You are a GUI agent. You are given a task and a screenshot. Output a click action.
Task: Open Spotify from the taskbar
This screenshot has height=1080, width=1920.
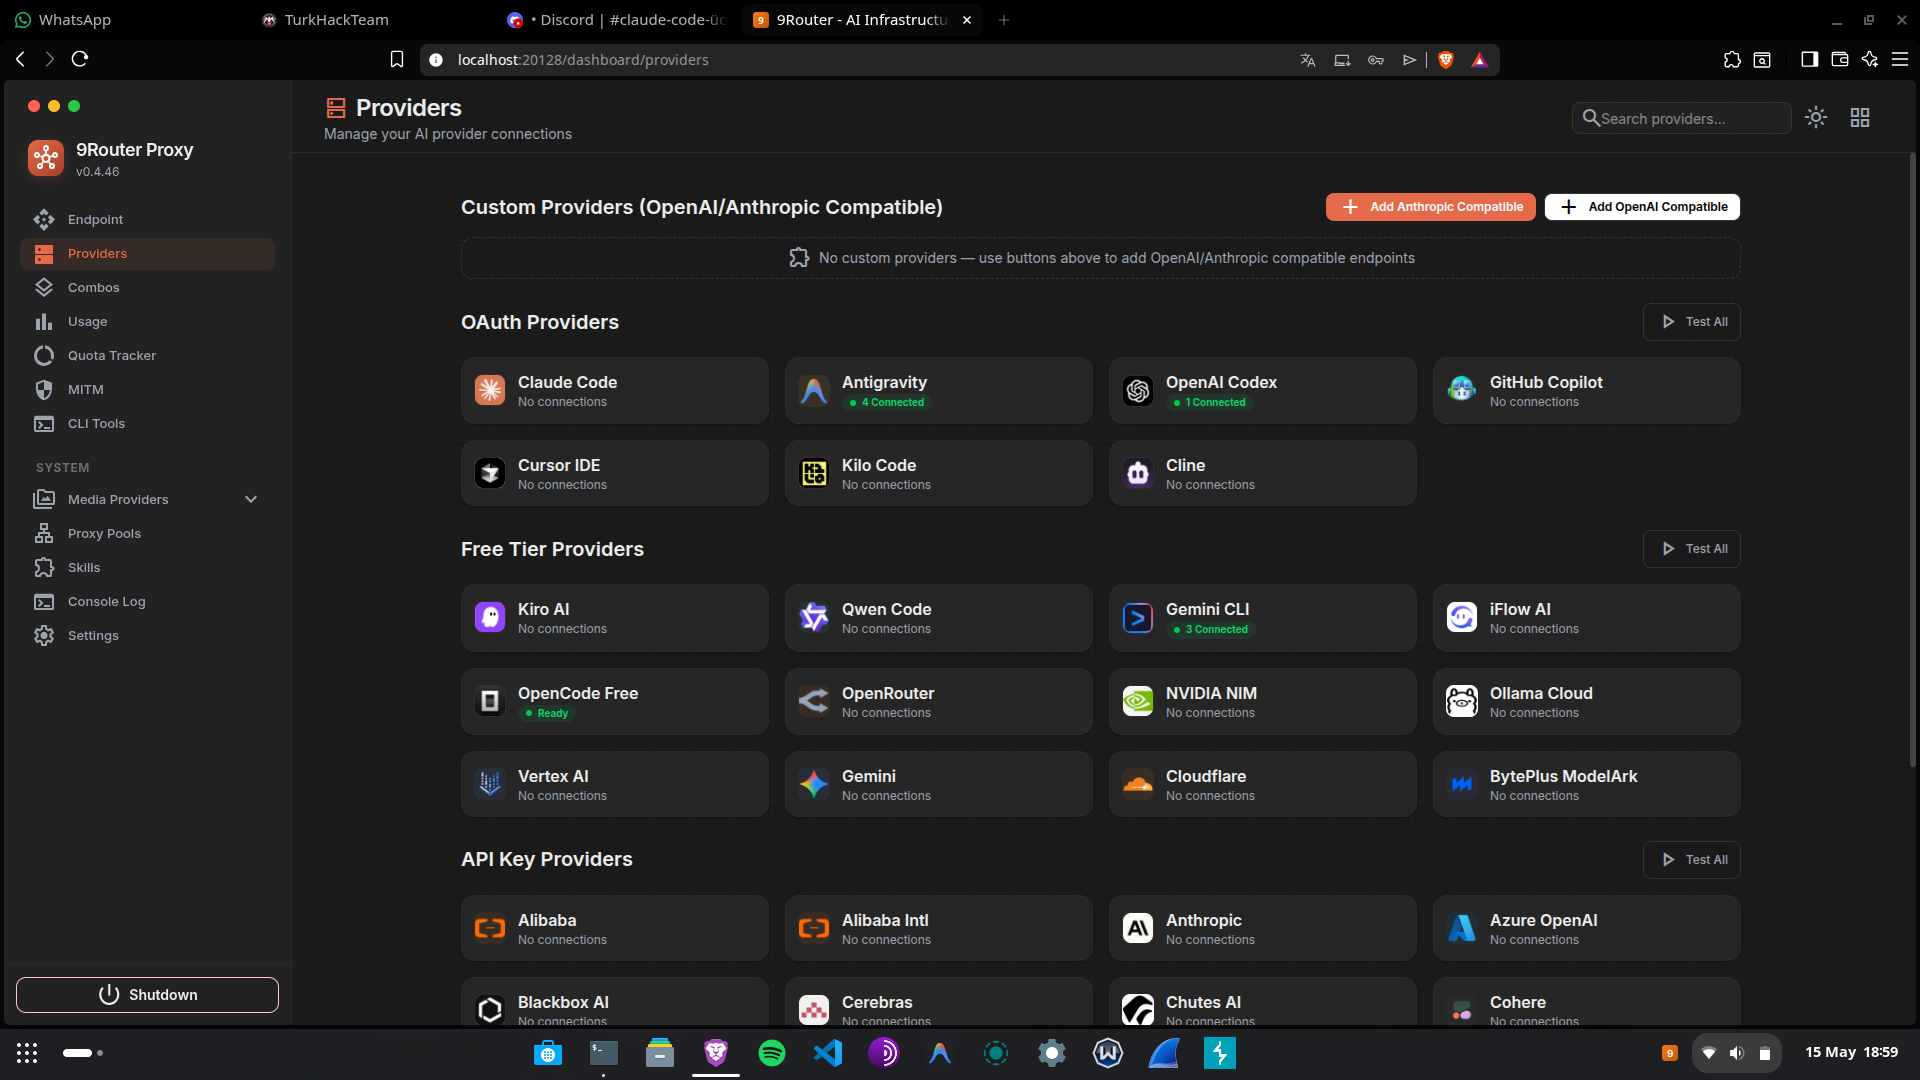click(x=772, y=1053)
